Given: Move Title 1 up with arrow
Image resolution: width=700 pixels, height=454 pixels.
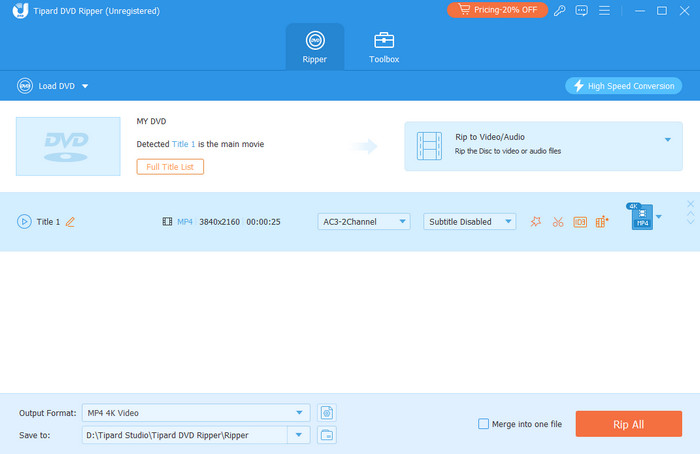Looking at the screenshot, I should 690,214.
